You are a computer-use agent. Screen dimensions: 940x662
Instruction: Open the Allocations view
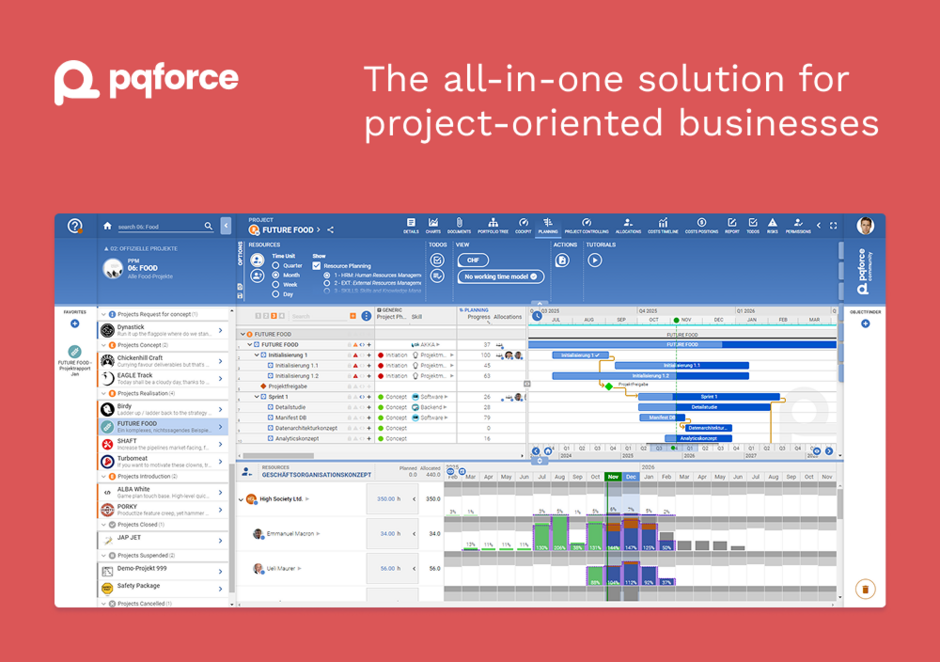point(628,224)
